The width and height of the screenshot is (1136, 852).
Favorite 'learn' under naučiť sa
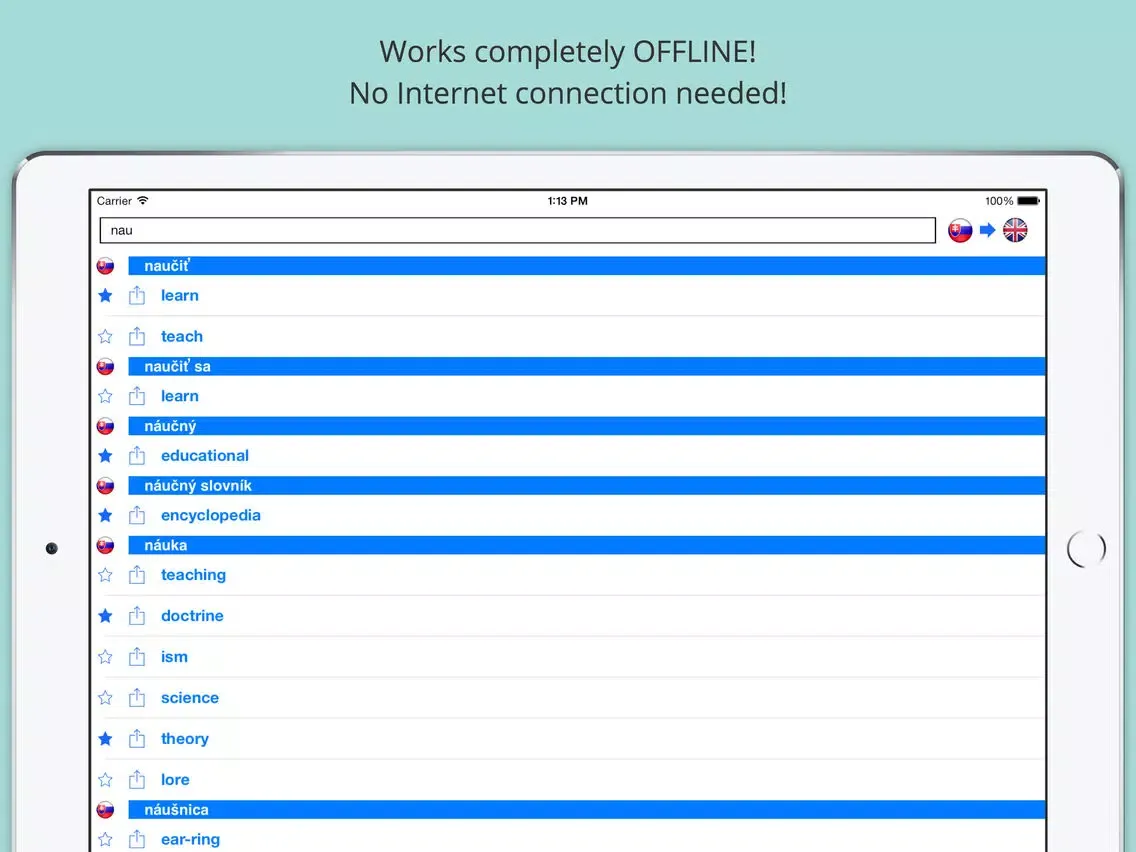click(x=106, y=396)
